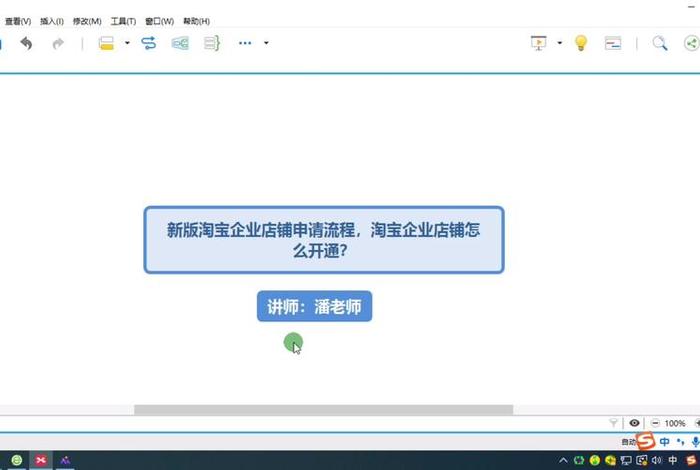Click the network monitor tray icon
This screenshot has width=700, height=470.
[x=626, y=460]
